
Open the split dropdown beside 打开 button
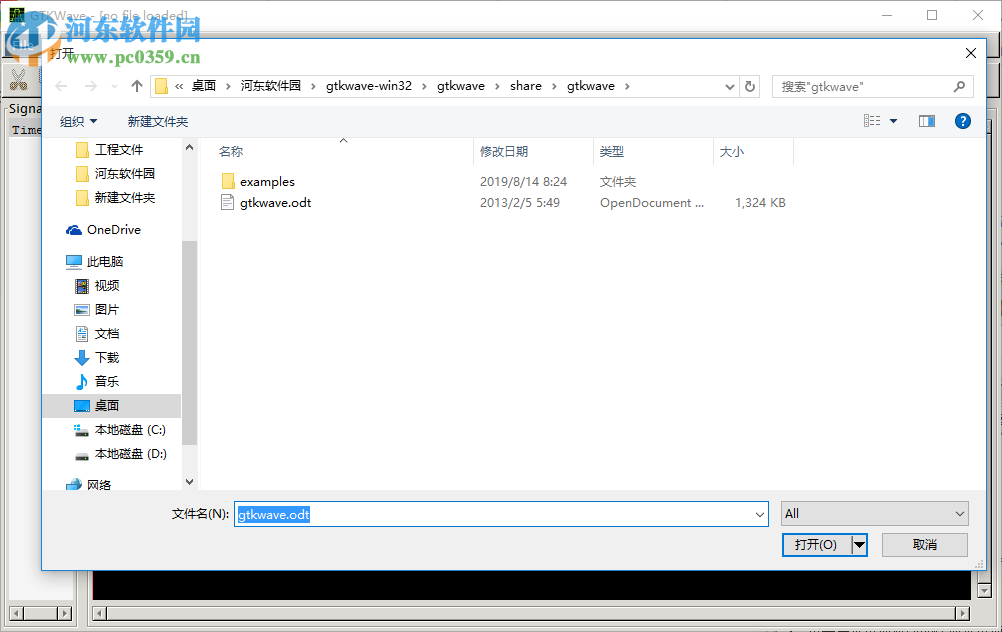pyautogui.click(x=857, y=545)
